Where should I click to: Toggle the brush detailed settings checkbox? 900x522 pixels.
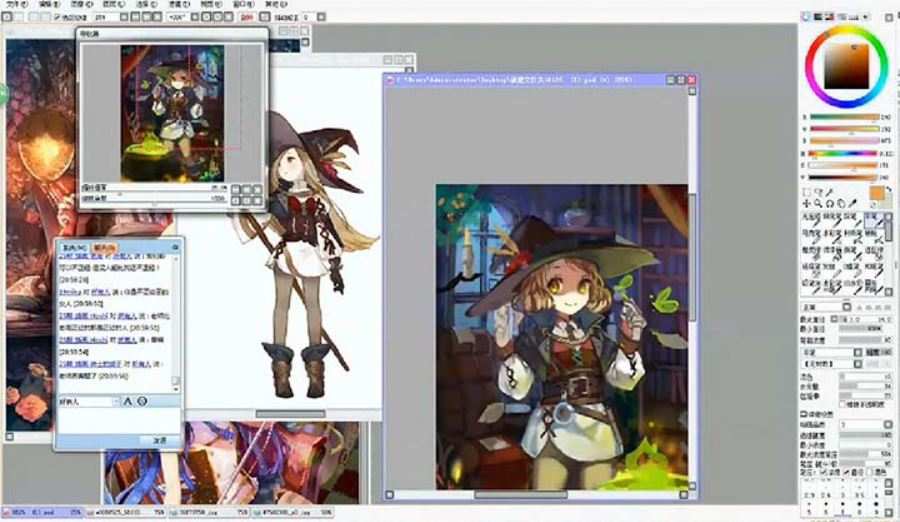tap(803, 413)
